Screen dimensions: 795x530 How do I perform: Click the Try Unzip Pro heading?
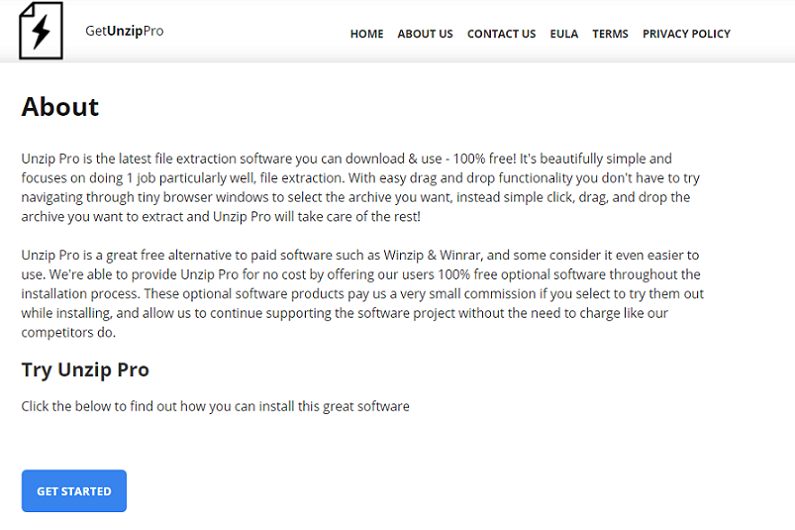85,370
